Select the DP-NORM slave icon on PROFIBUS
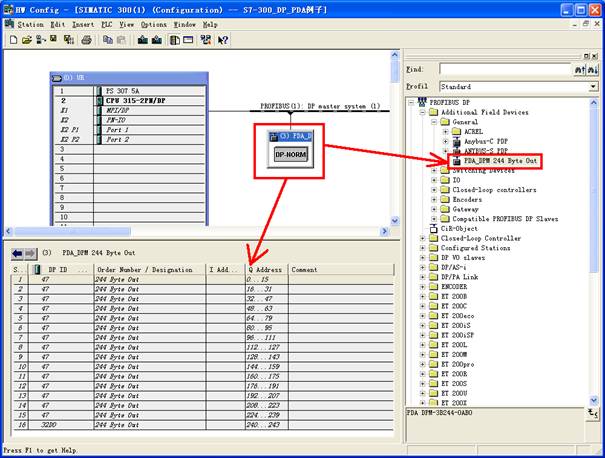The height and width of the screenshot is (458, 605). [x=291, y=155]
